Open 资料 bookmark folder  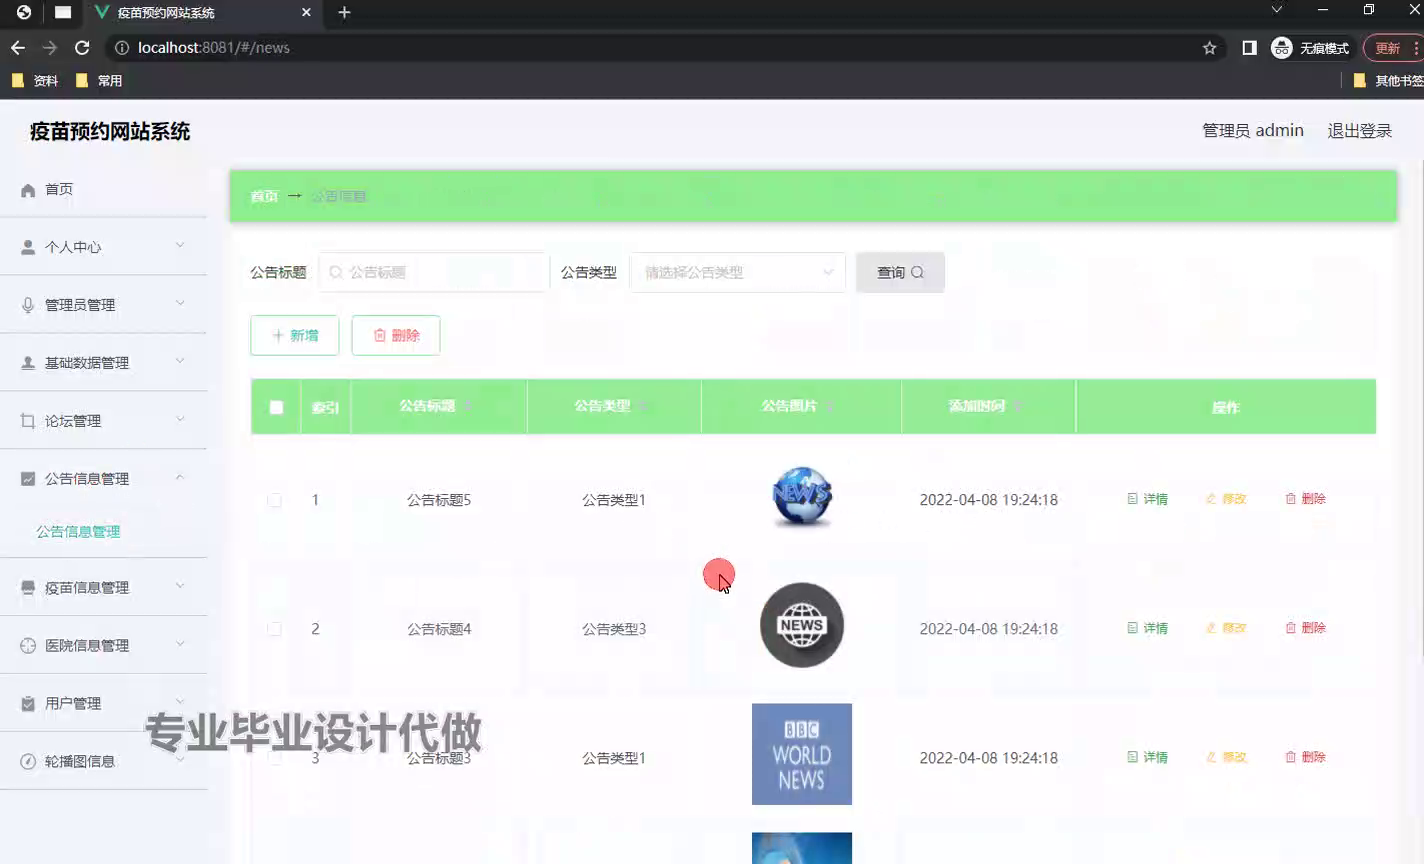[x=35, y=81]
